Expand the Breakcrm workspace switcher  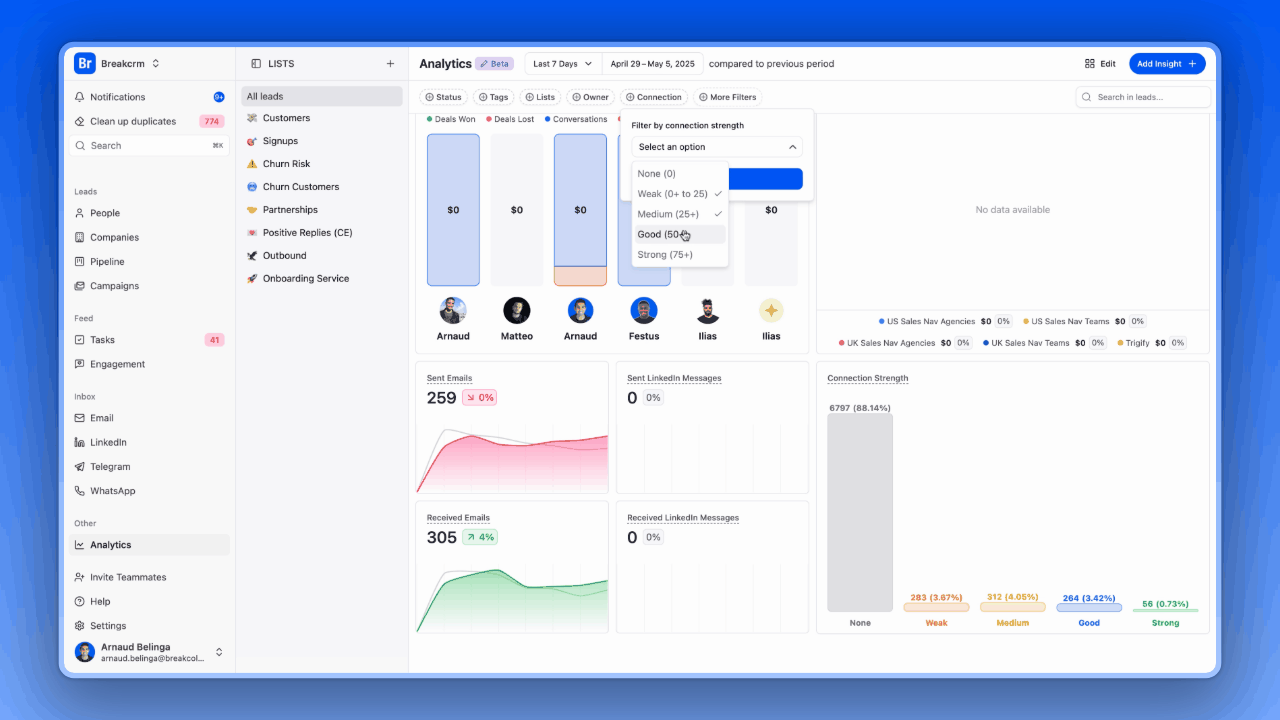[x=118, y=64]
